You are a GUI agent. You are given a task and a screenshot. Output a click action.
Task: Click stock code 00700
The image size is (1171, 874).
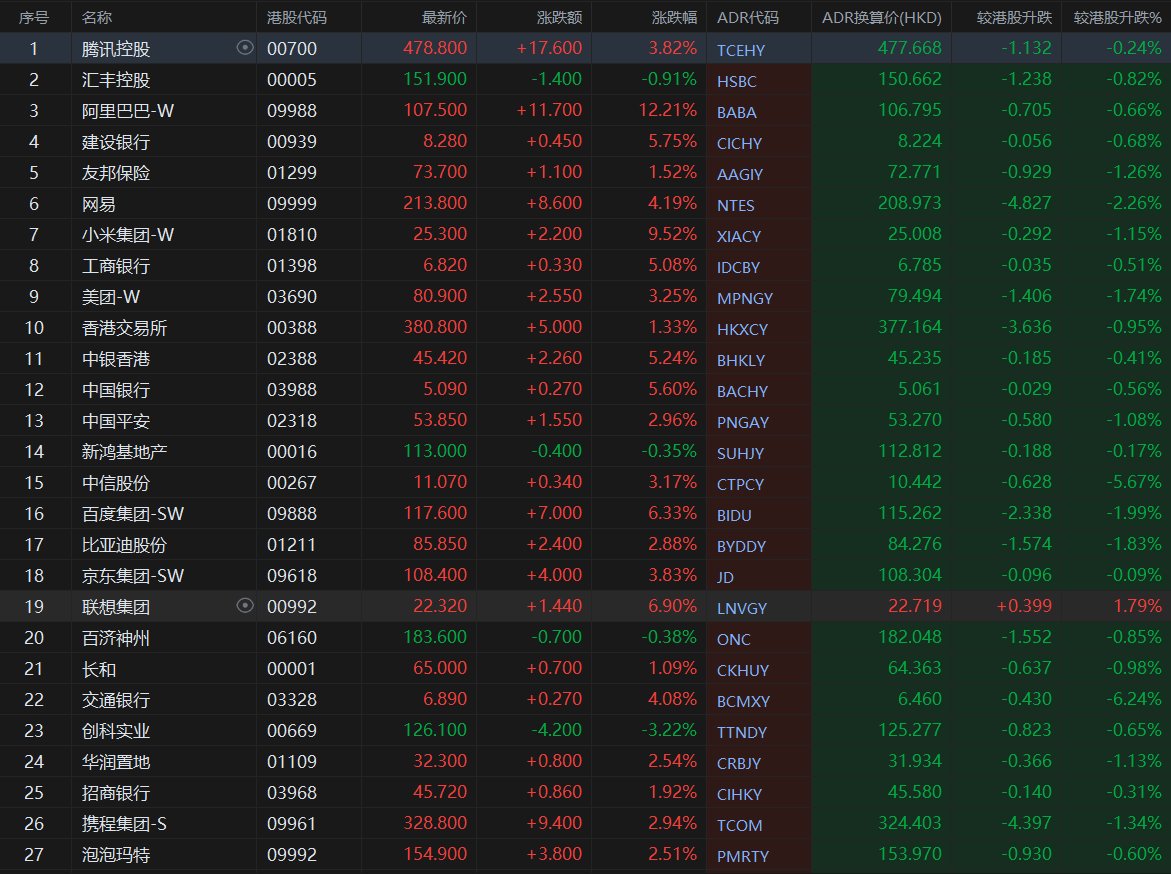pyautogui.click(x=292, y=49)
